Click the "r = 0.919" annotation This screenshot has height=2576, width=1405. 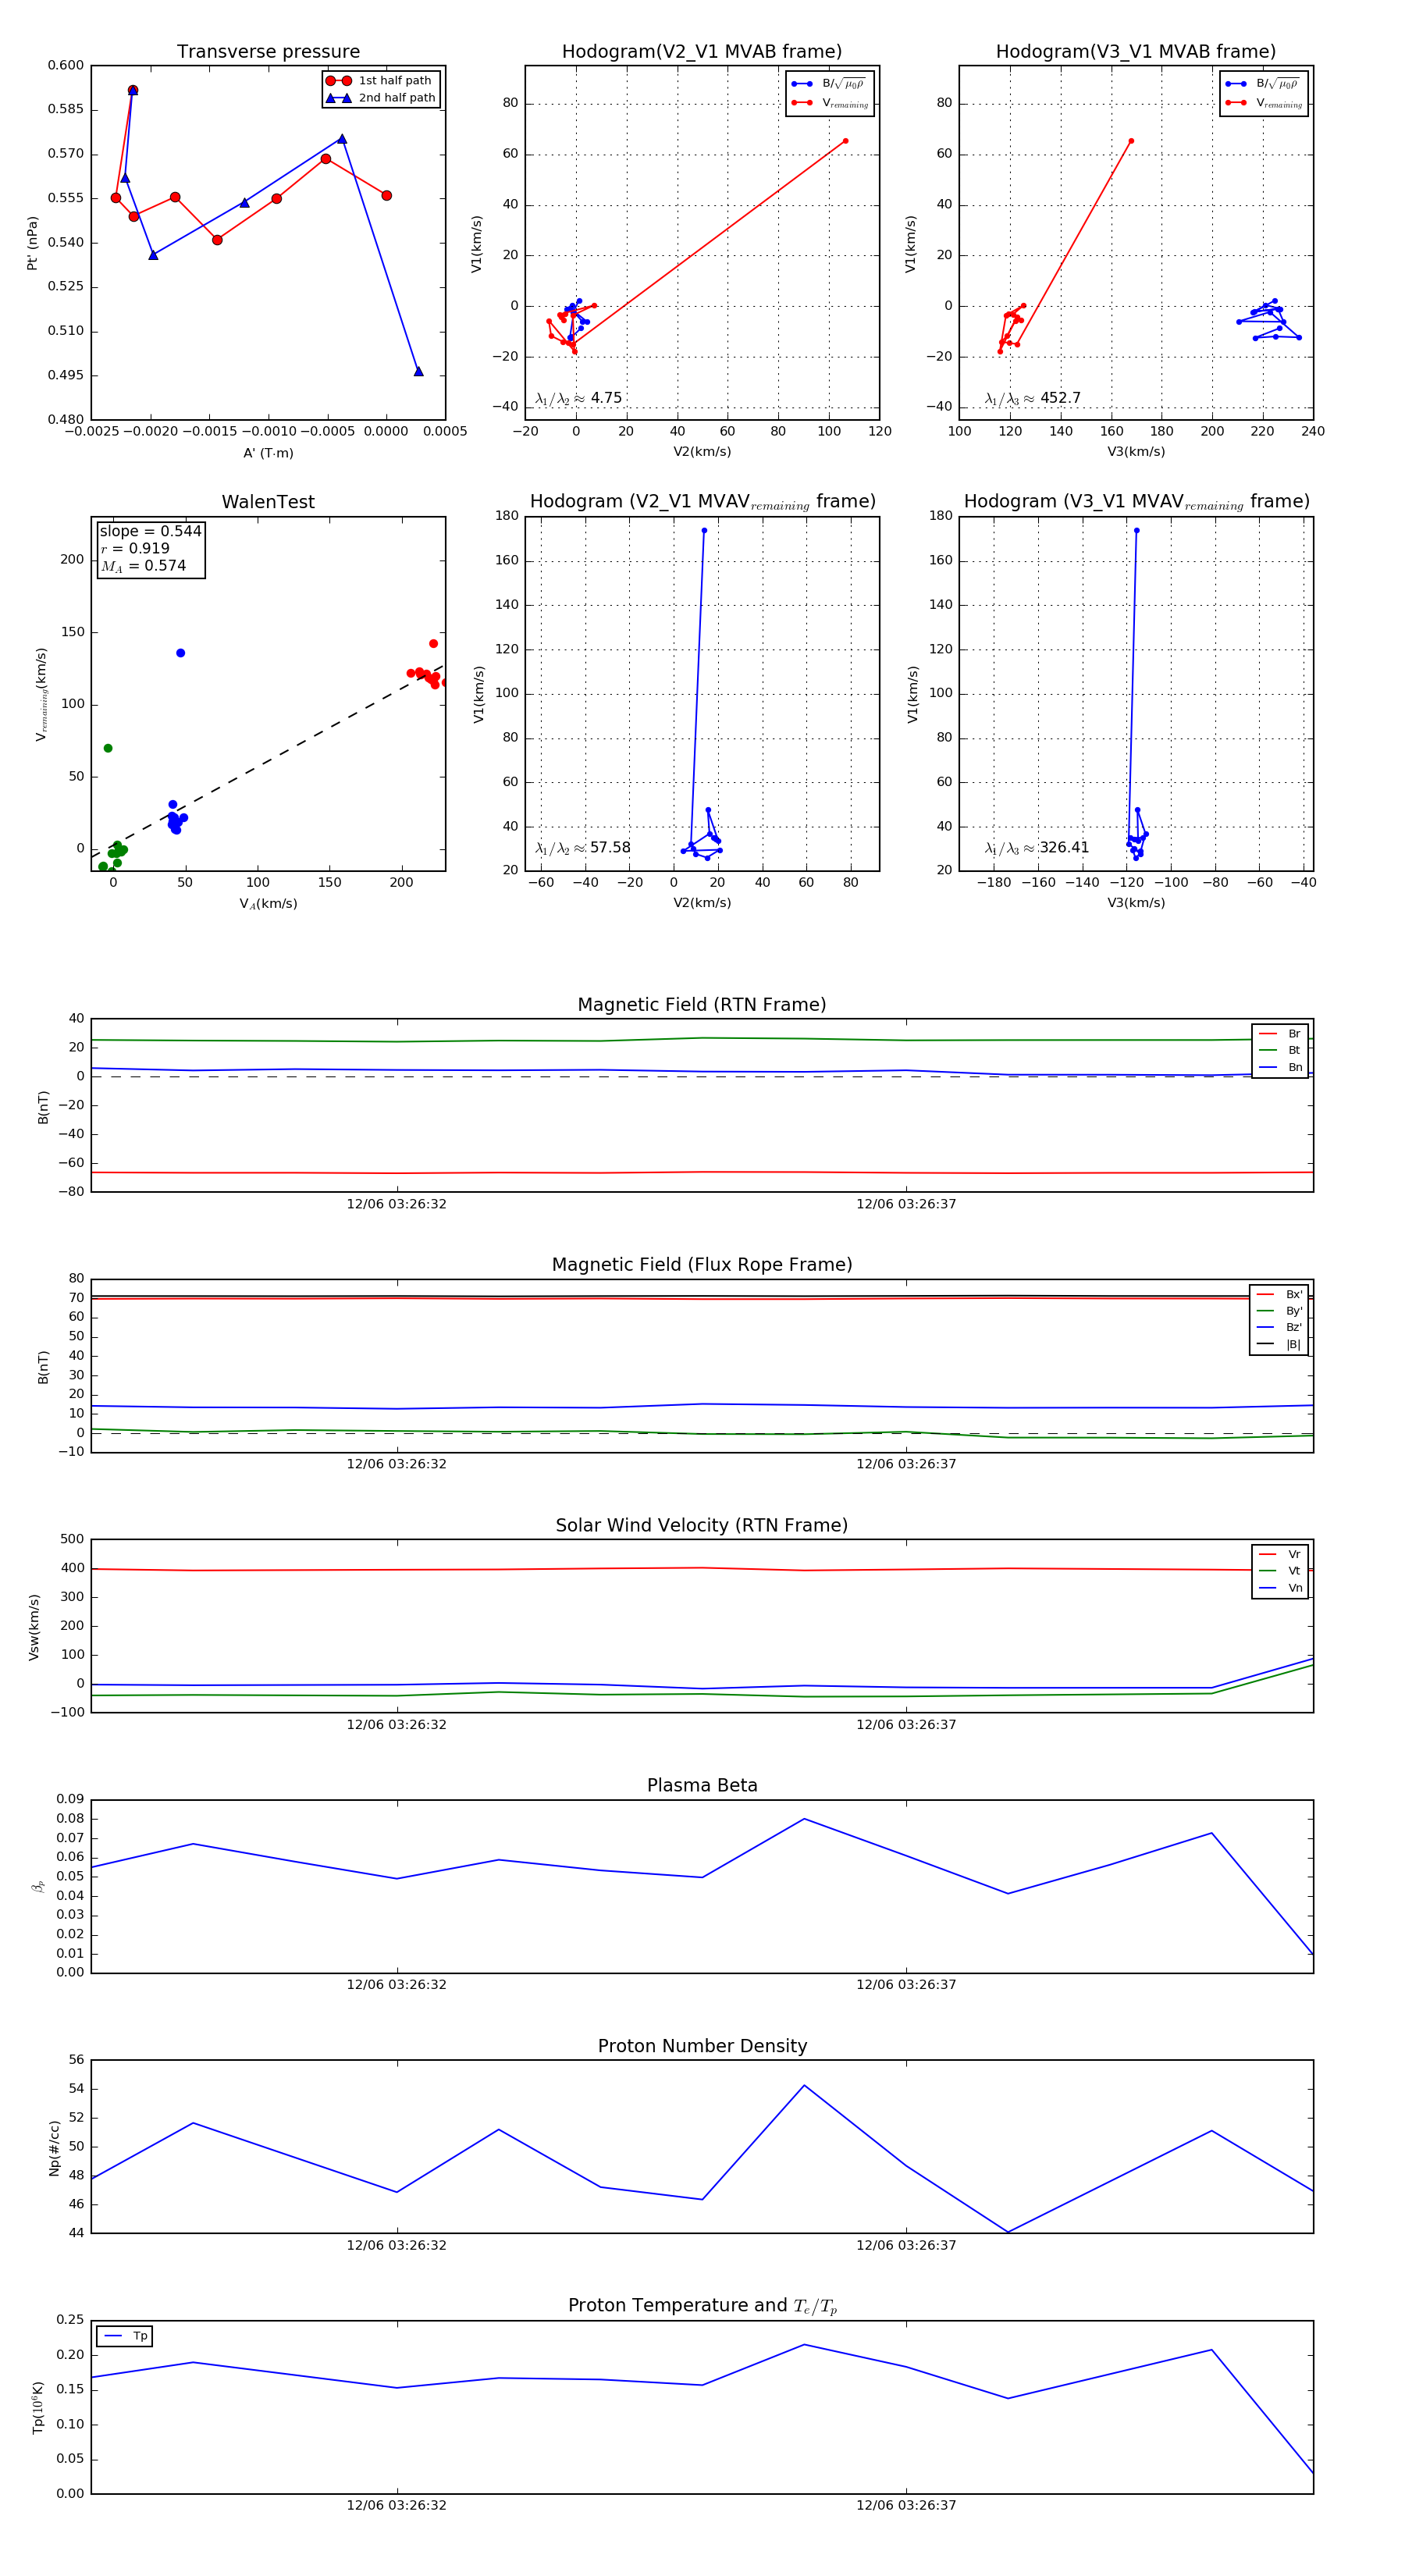(135, 548)
